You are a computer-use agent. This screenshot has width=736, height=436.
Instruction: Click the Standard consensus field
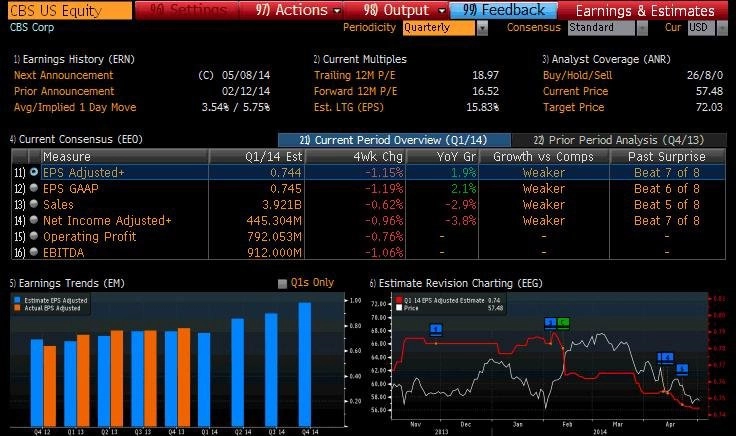602,28
